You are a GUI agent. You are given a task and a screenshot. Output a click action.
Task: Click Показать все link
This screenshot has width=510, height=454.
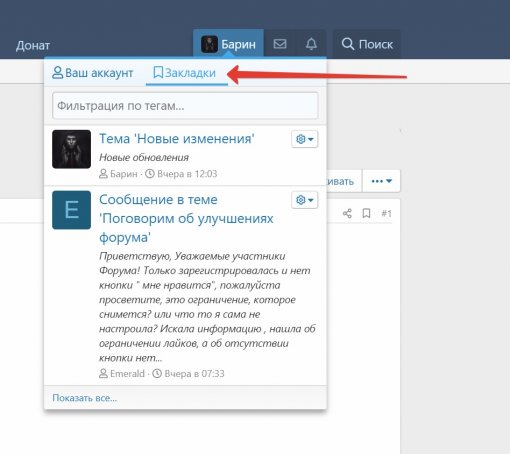pyautogui.click(x=85, y=398)
